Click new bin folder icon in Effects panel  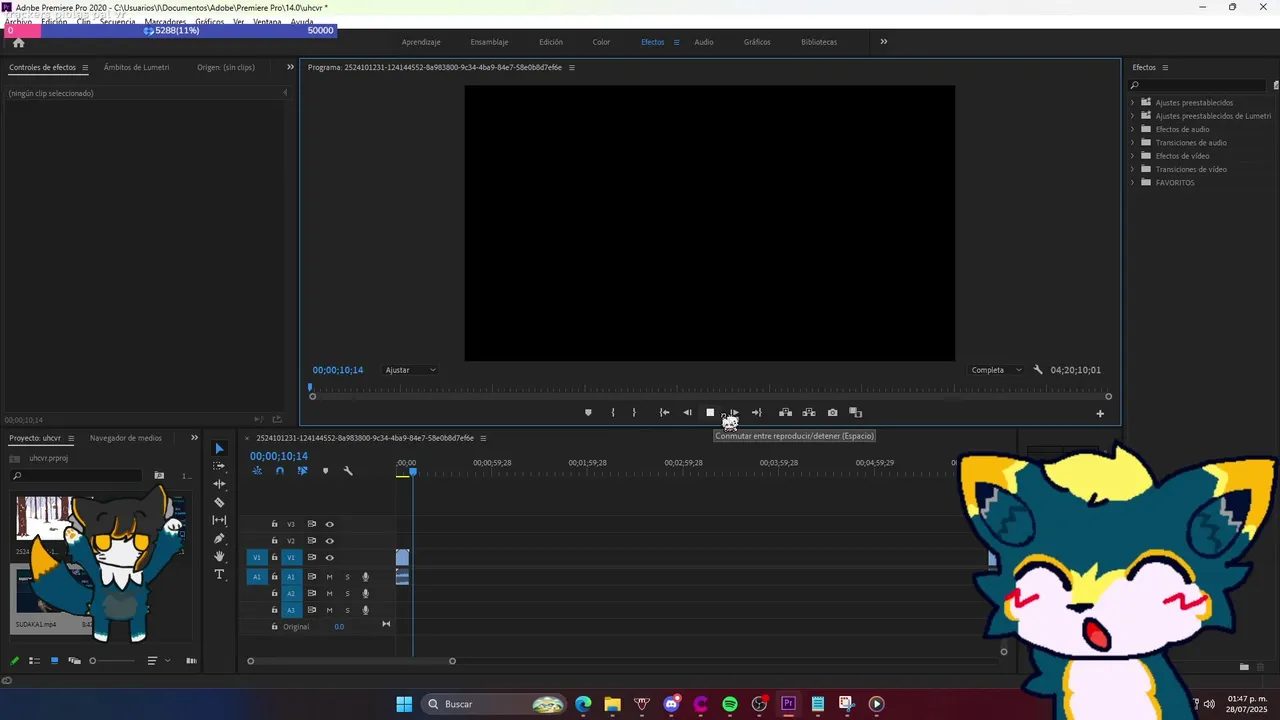pyautogui.click(x=1244, y=667)
